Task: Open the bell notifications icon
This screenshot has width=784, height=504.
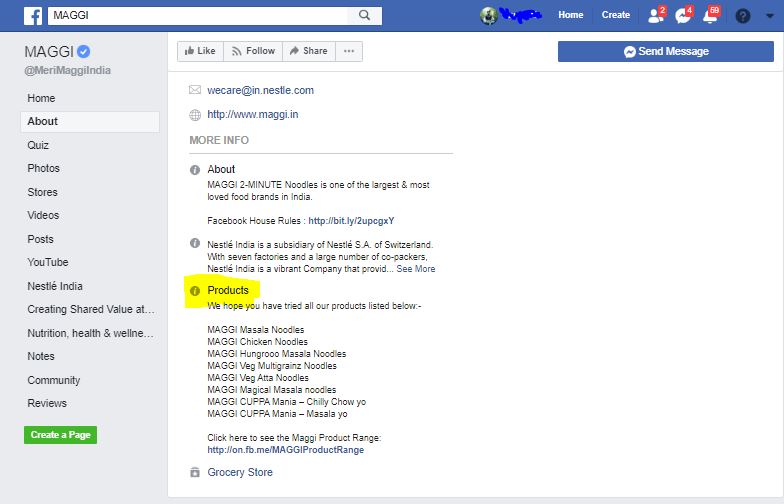Action: click(x=710, y=15)
